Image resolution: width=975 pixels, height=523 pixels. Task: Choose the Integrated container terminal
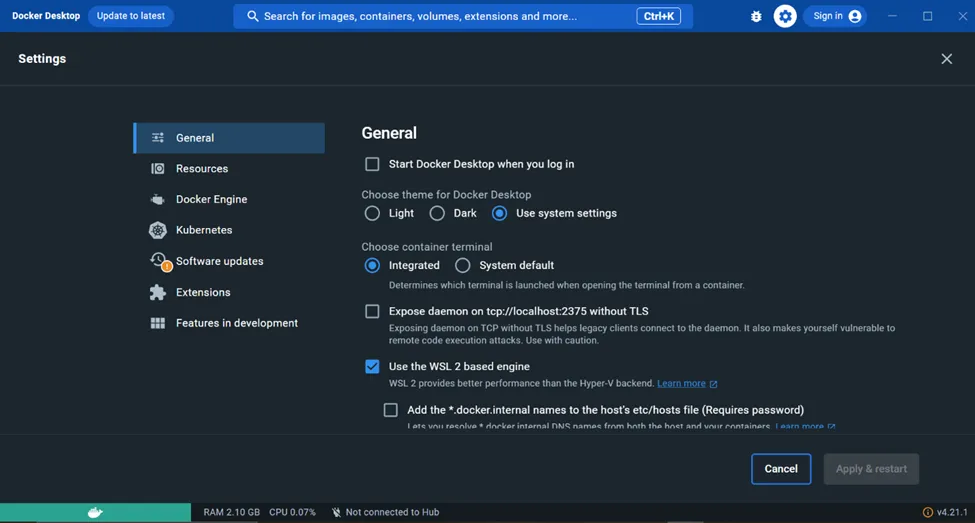click(x=372, y=266)
